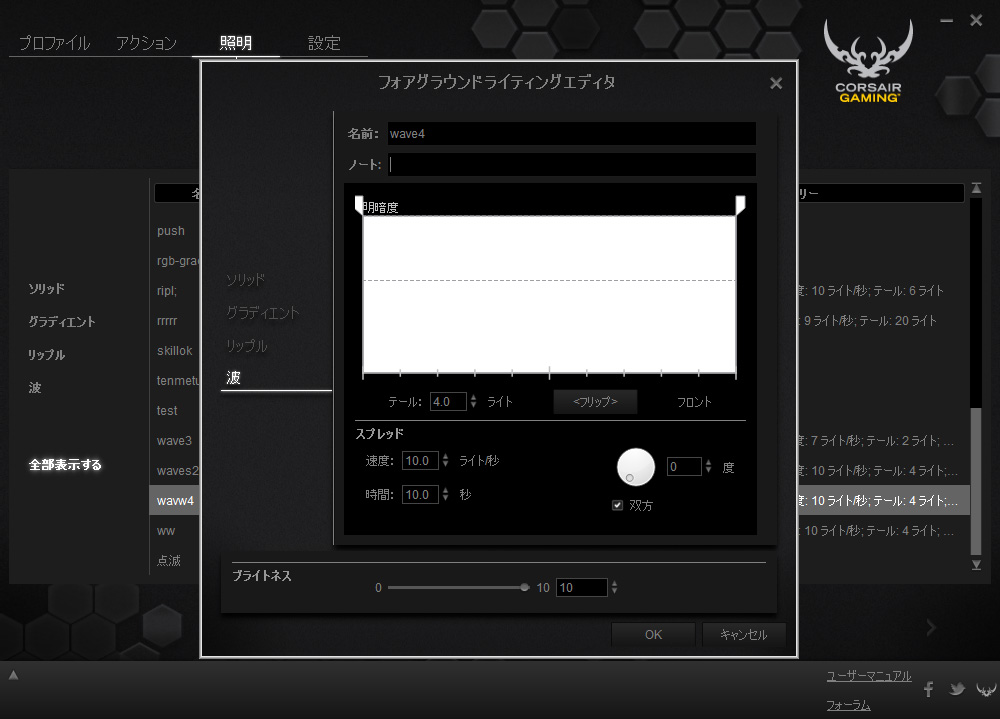
Task: Increase the テール value with stepper
Action: pos(474,398)
